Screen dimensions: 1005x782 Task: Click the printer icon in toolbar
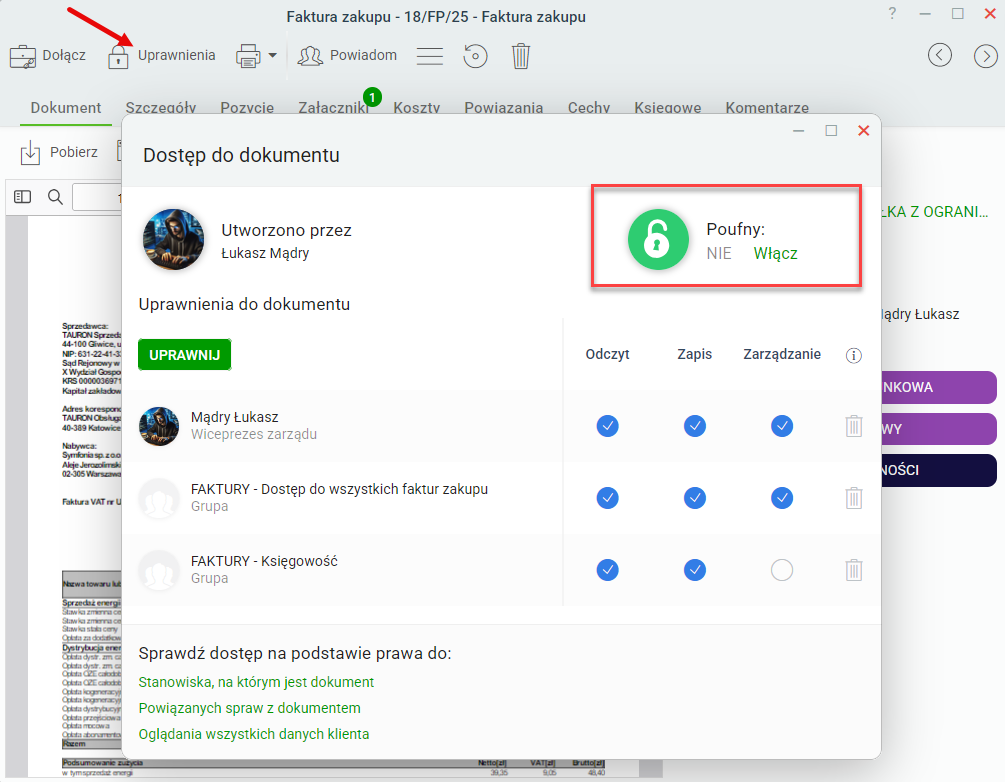coord(248,56)
